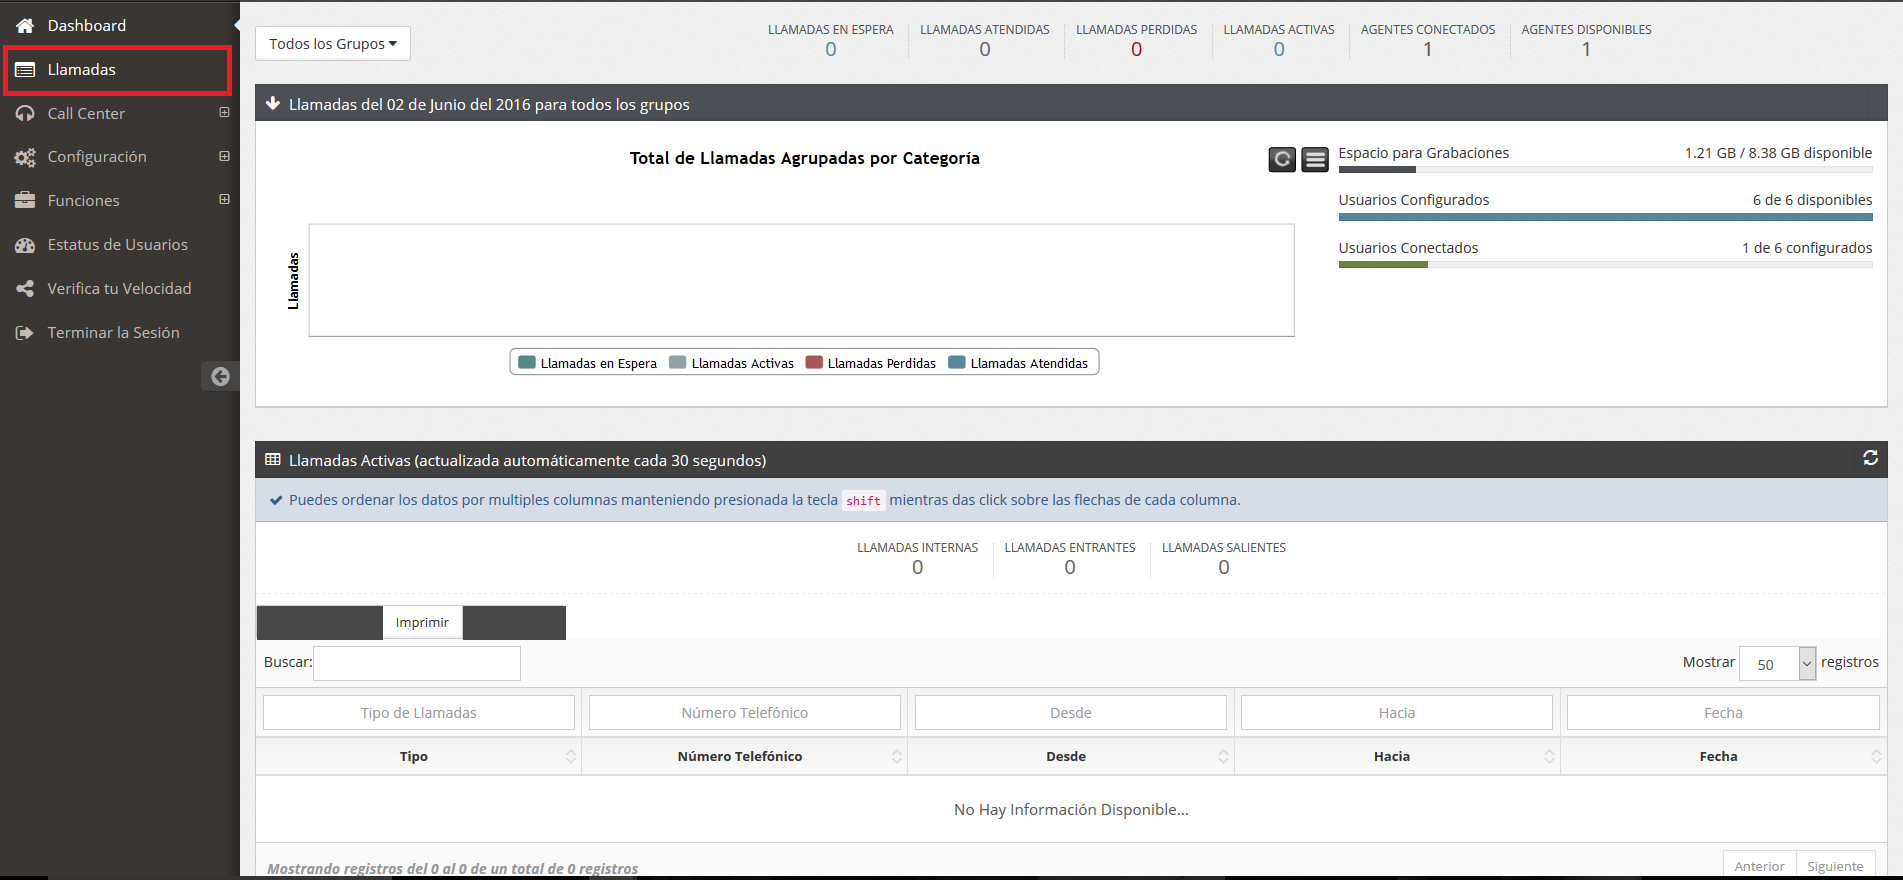The height and width of the screenshot is (880, 1903).
Task: Click the Agentes Conectados counter
Action: tap(1428, 41)
